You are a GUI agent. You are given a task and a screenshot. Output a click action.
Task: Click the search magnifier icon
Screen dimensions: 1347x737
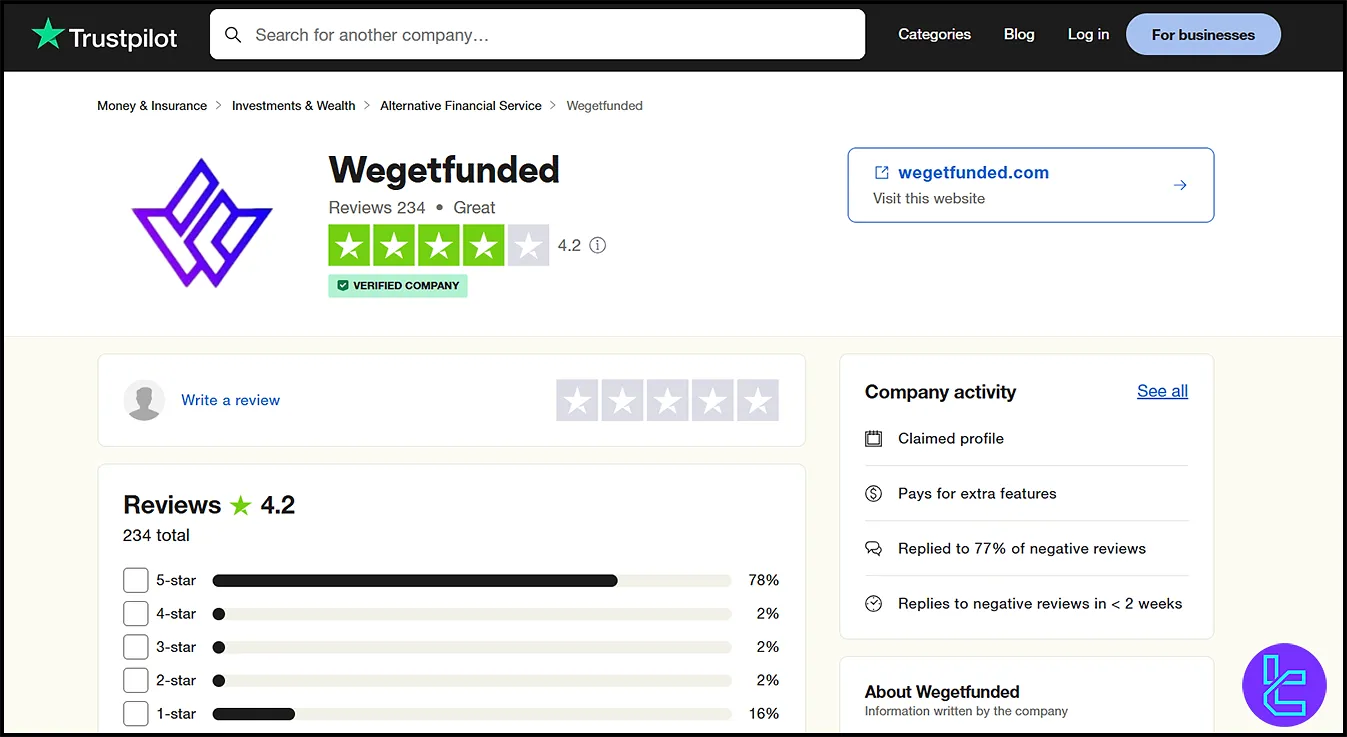(x=233, y=34)
